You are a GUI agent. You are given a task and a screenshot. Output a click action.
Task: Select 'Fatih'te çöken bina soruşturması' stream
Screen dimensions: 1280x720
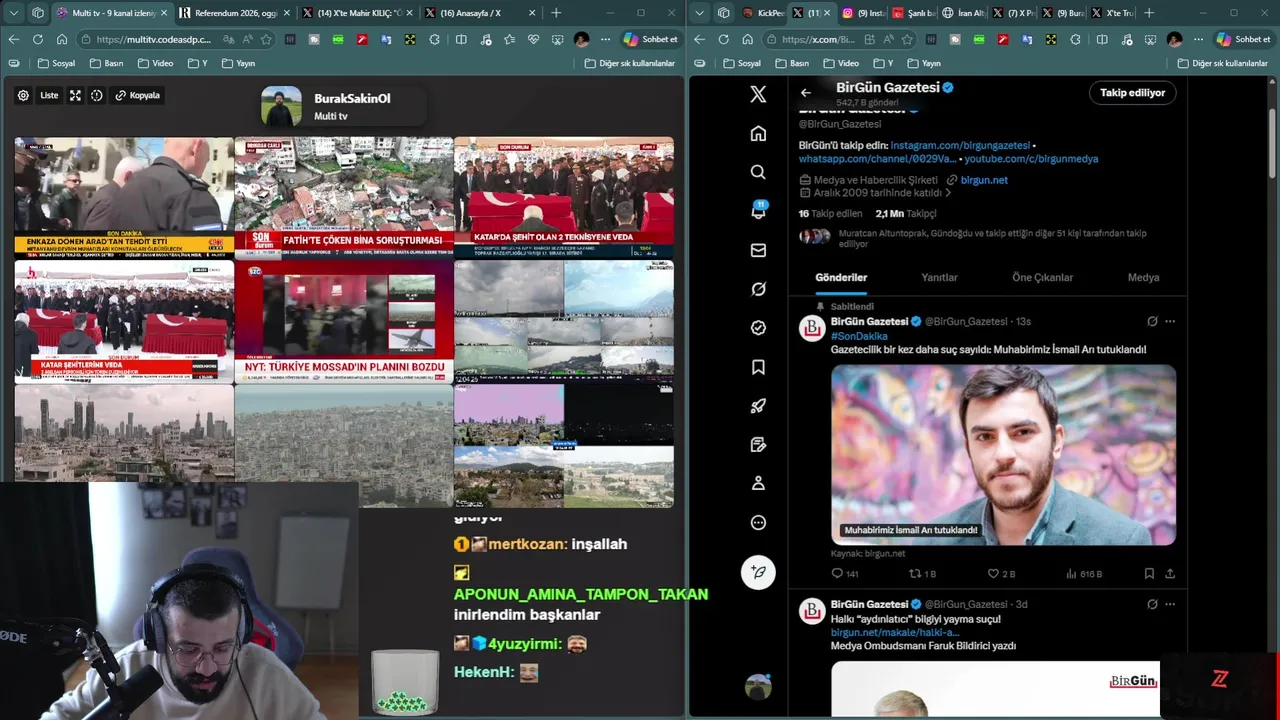click(343, 197)
